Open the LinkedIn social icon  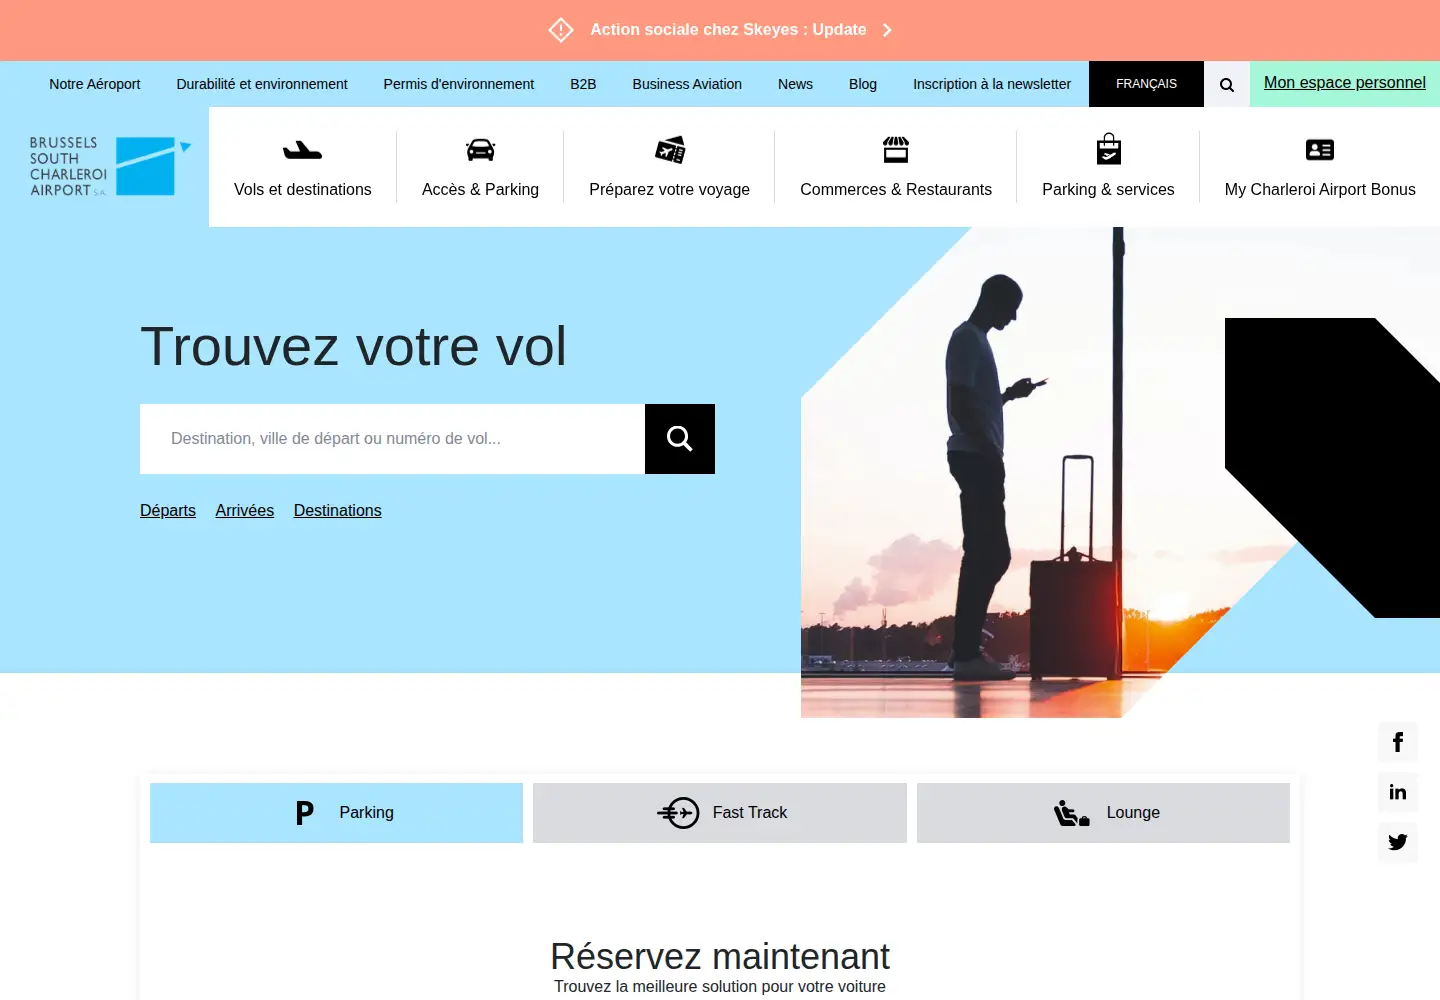[1398, 792]
